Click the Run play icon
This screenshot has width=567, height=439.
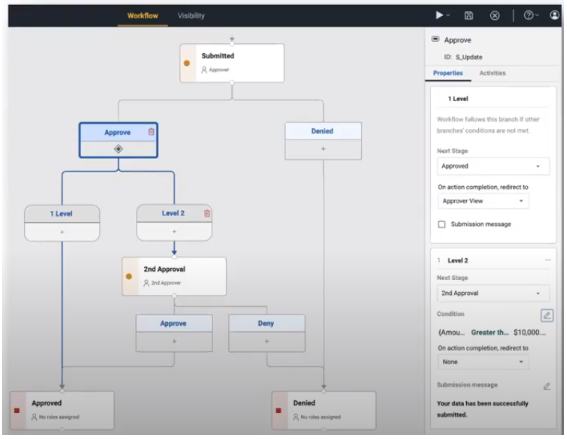pyautogui.click(x=439, y=15)
